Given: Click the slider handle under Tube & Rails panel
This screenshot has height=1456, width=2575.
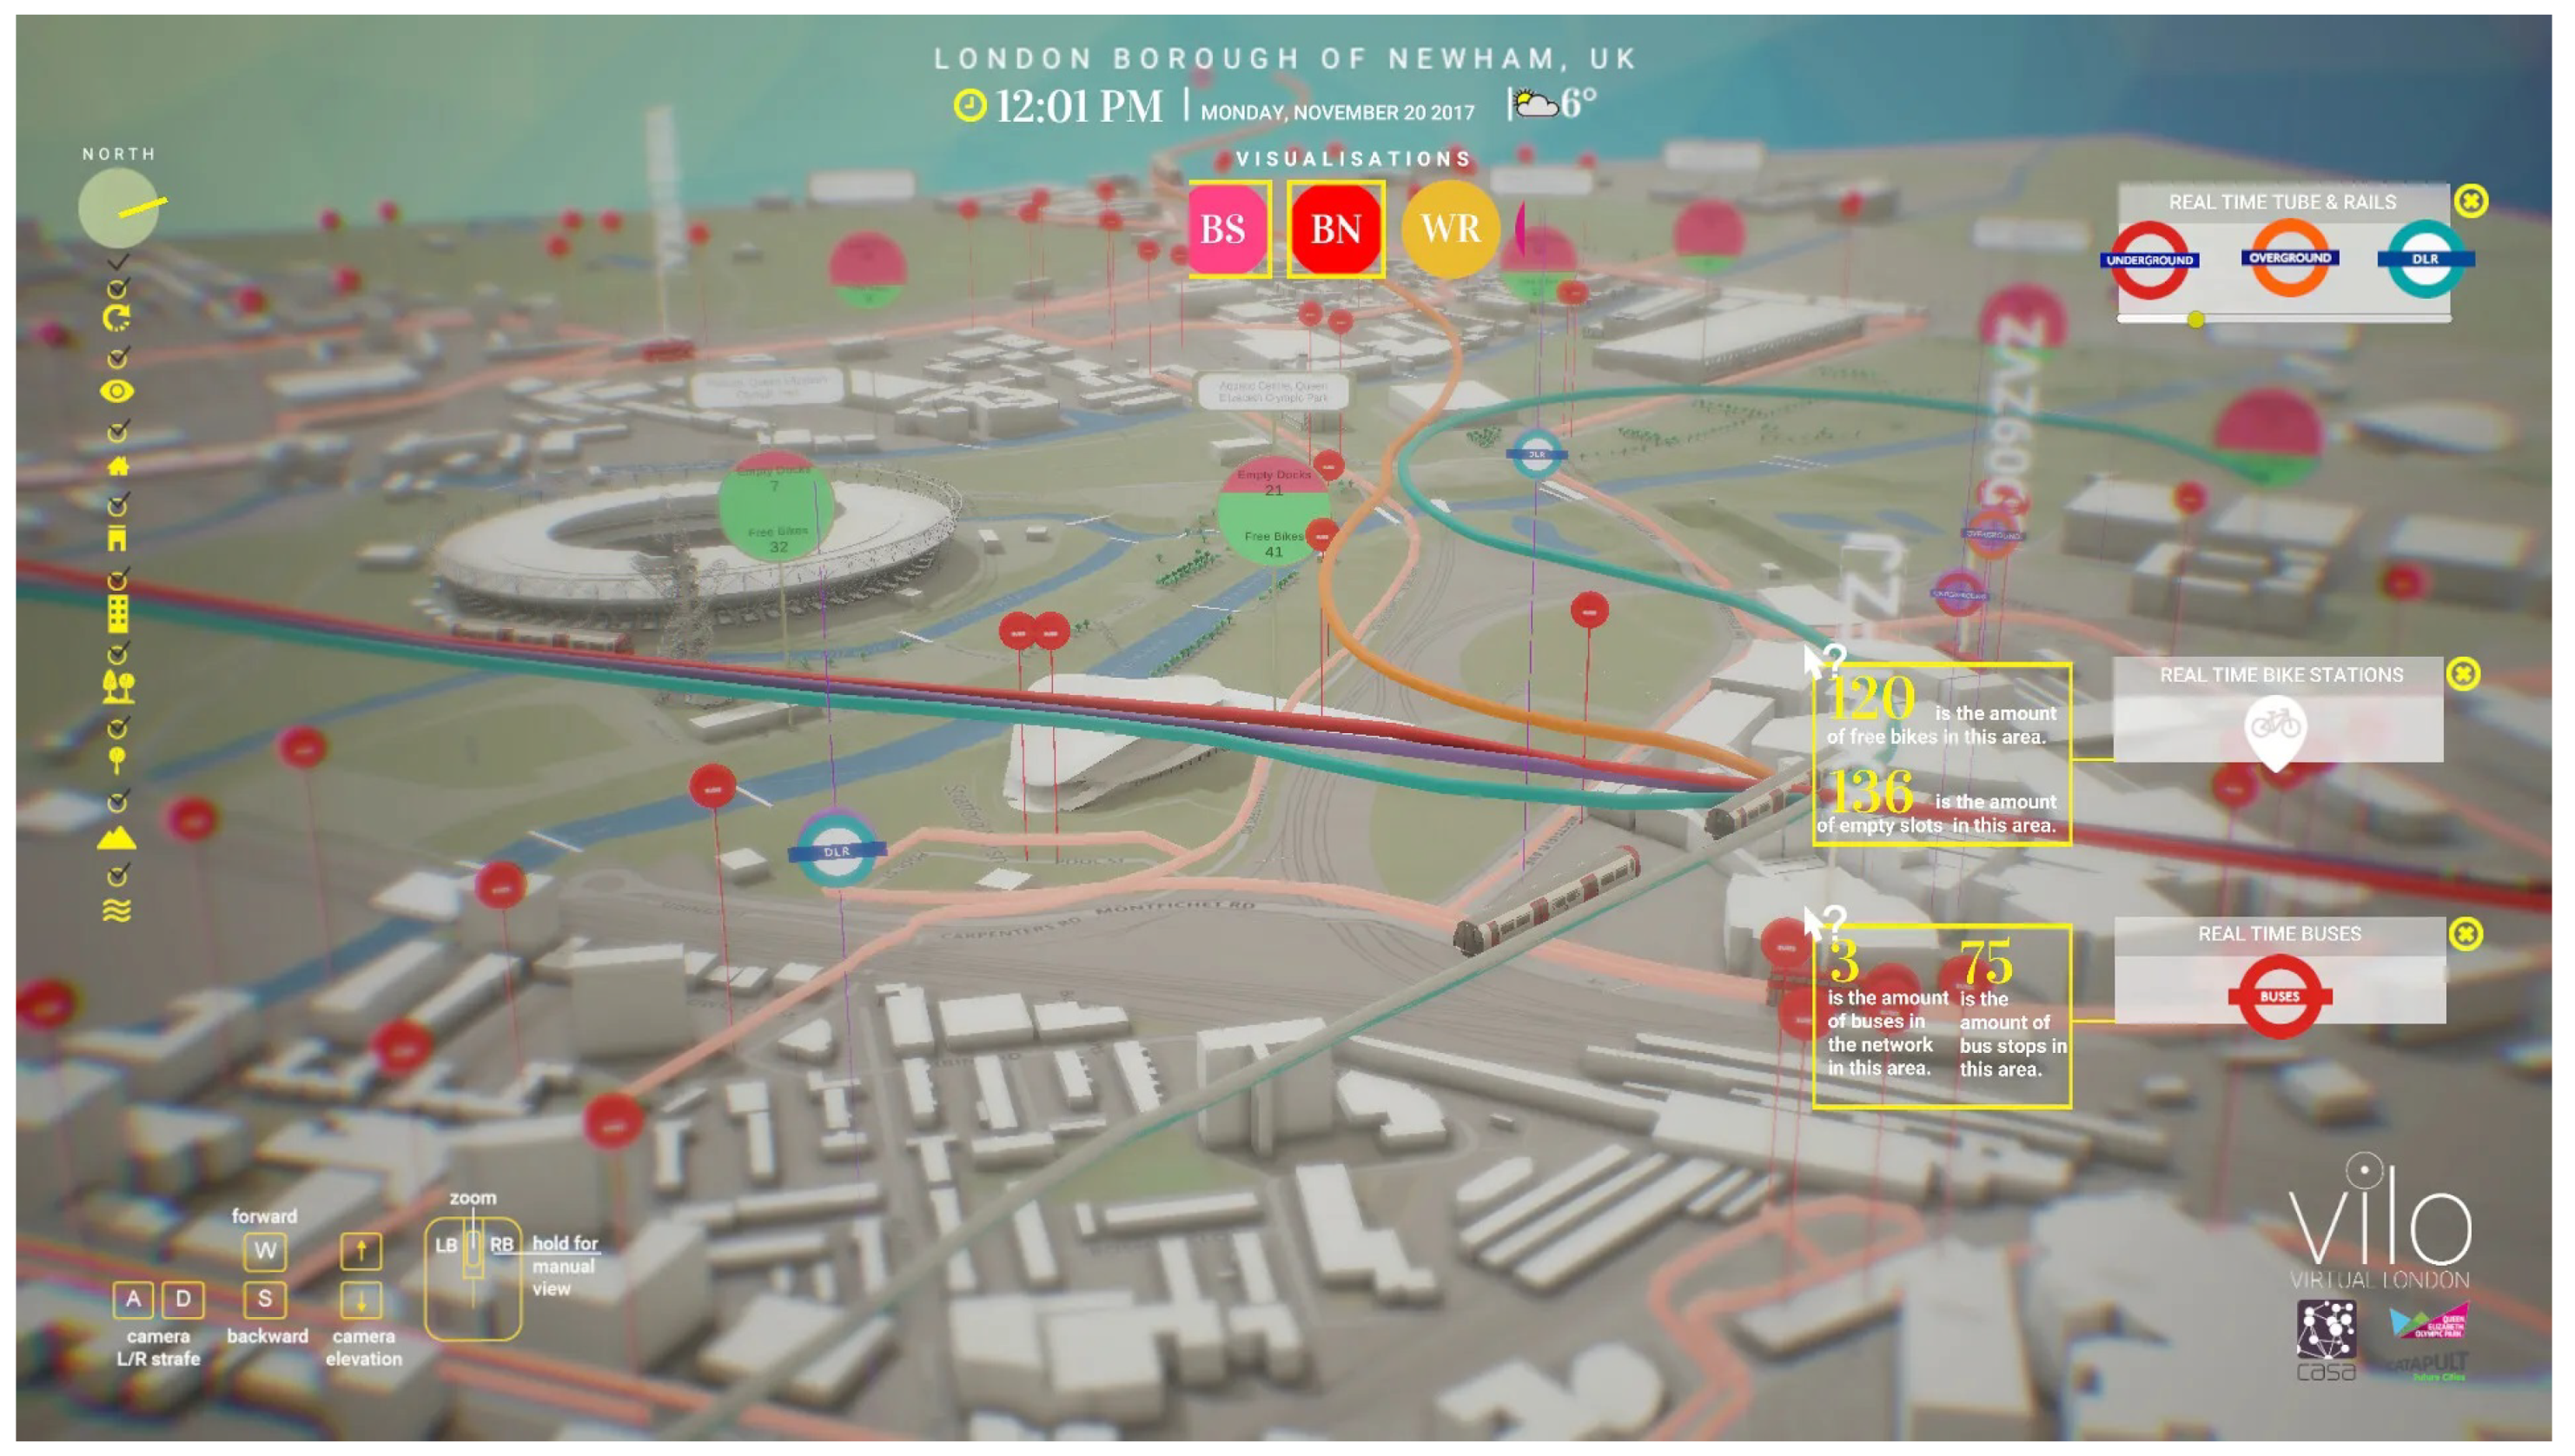Looking at the screenshot, I should pyautogui.click(x=2195, y=319).
